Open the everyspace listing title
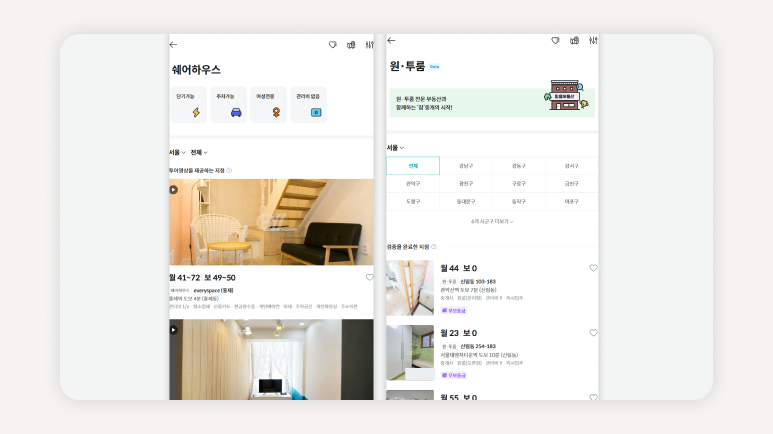 [x=213, y=290]
